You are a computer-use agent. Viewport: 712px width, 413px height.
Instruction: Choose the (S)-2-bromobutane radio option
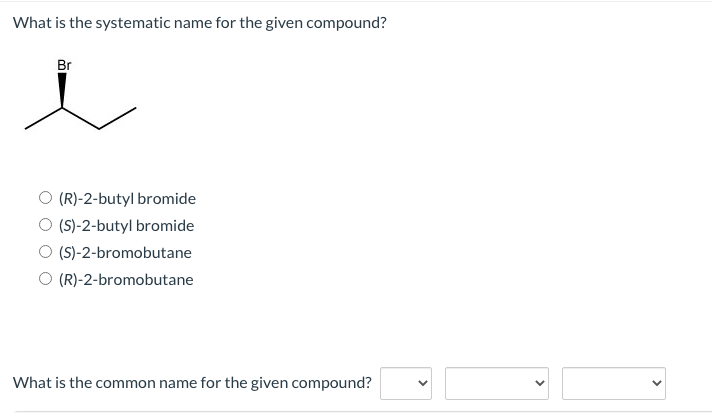pyautogui.click(x=45, y=252)
